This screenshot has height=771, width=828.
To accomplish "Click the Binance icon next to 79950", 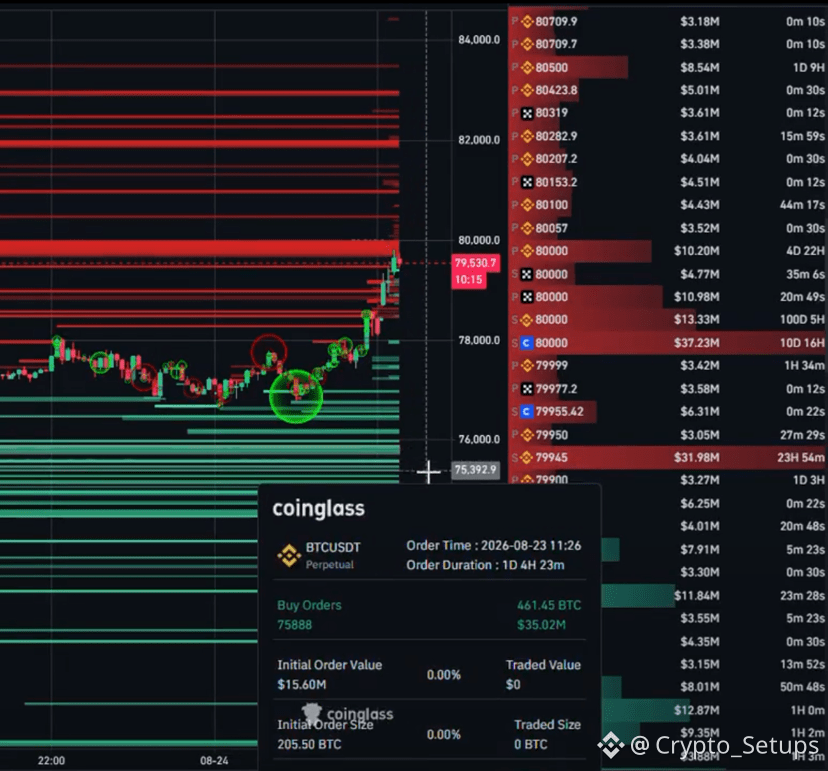I will (527, 435).
